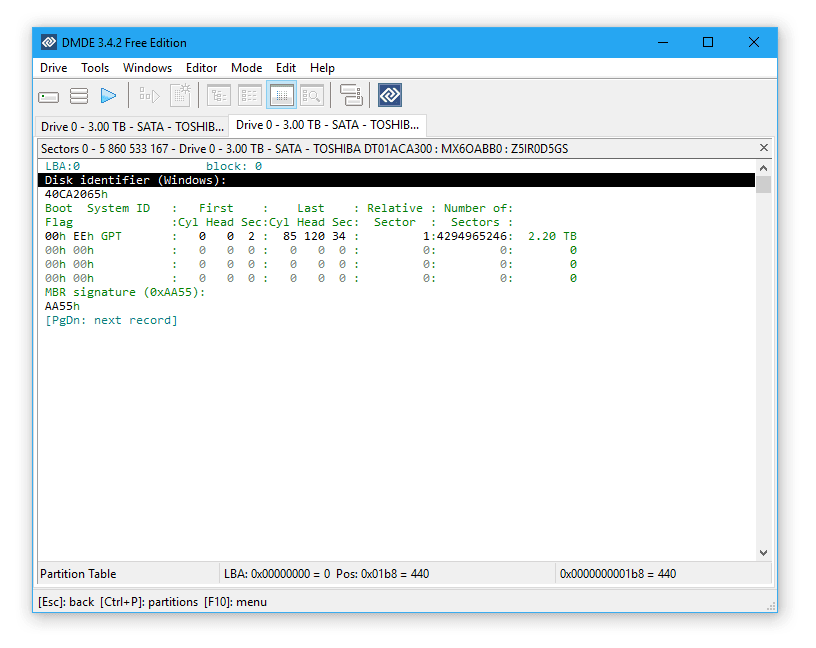
Task: Click the Sectors 0 - 5 860 533 167 header
Action: point(304,149)
